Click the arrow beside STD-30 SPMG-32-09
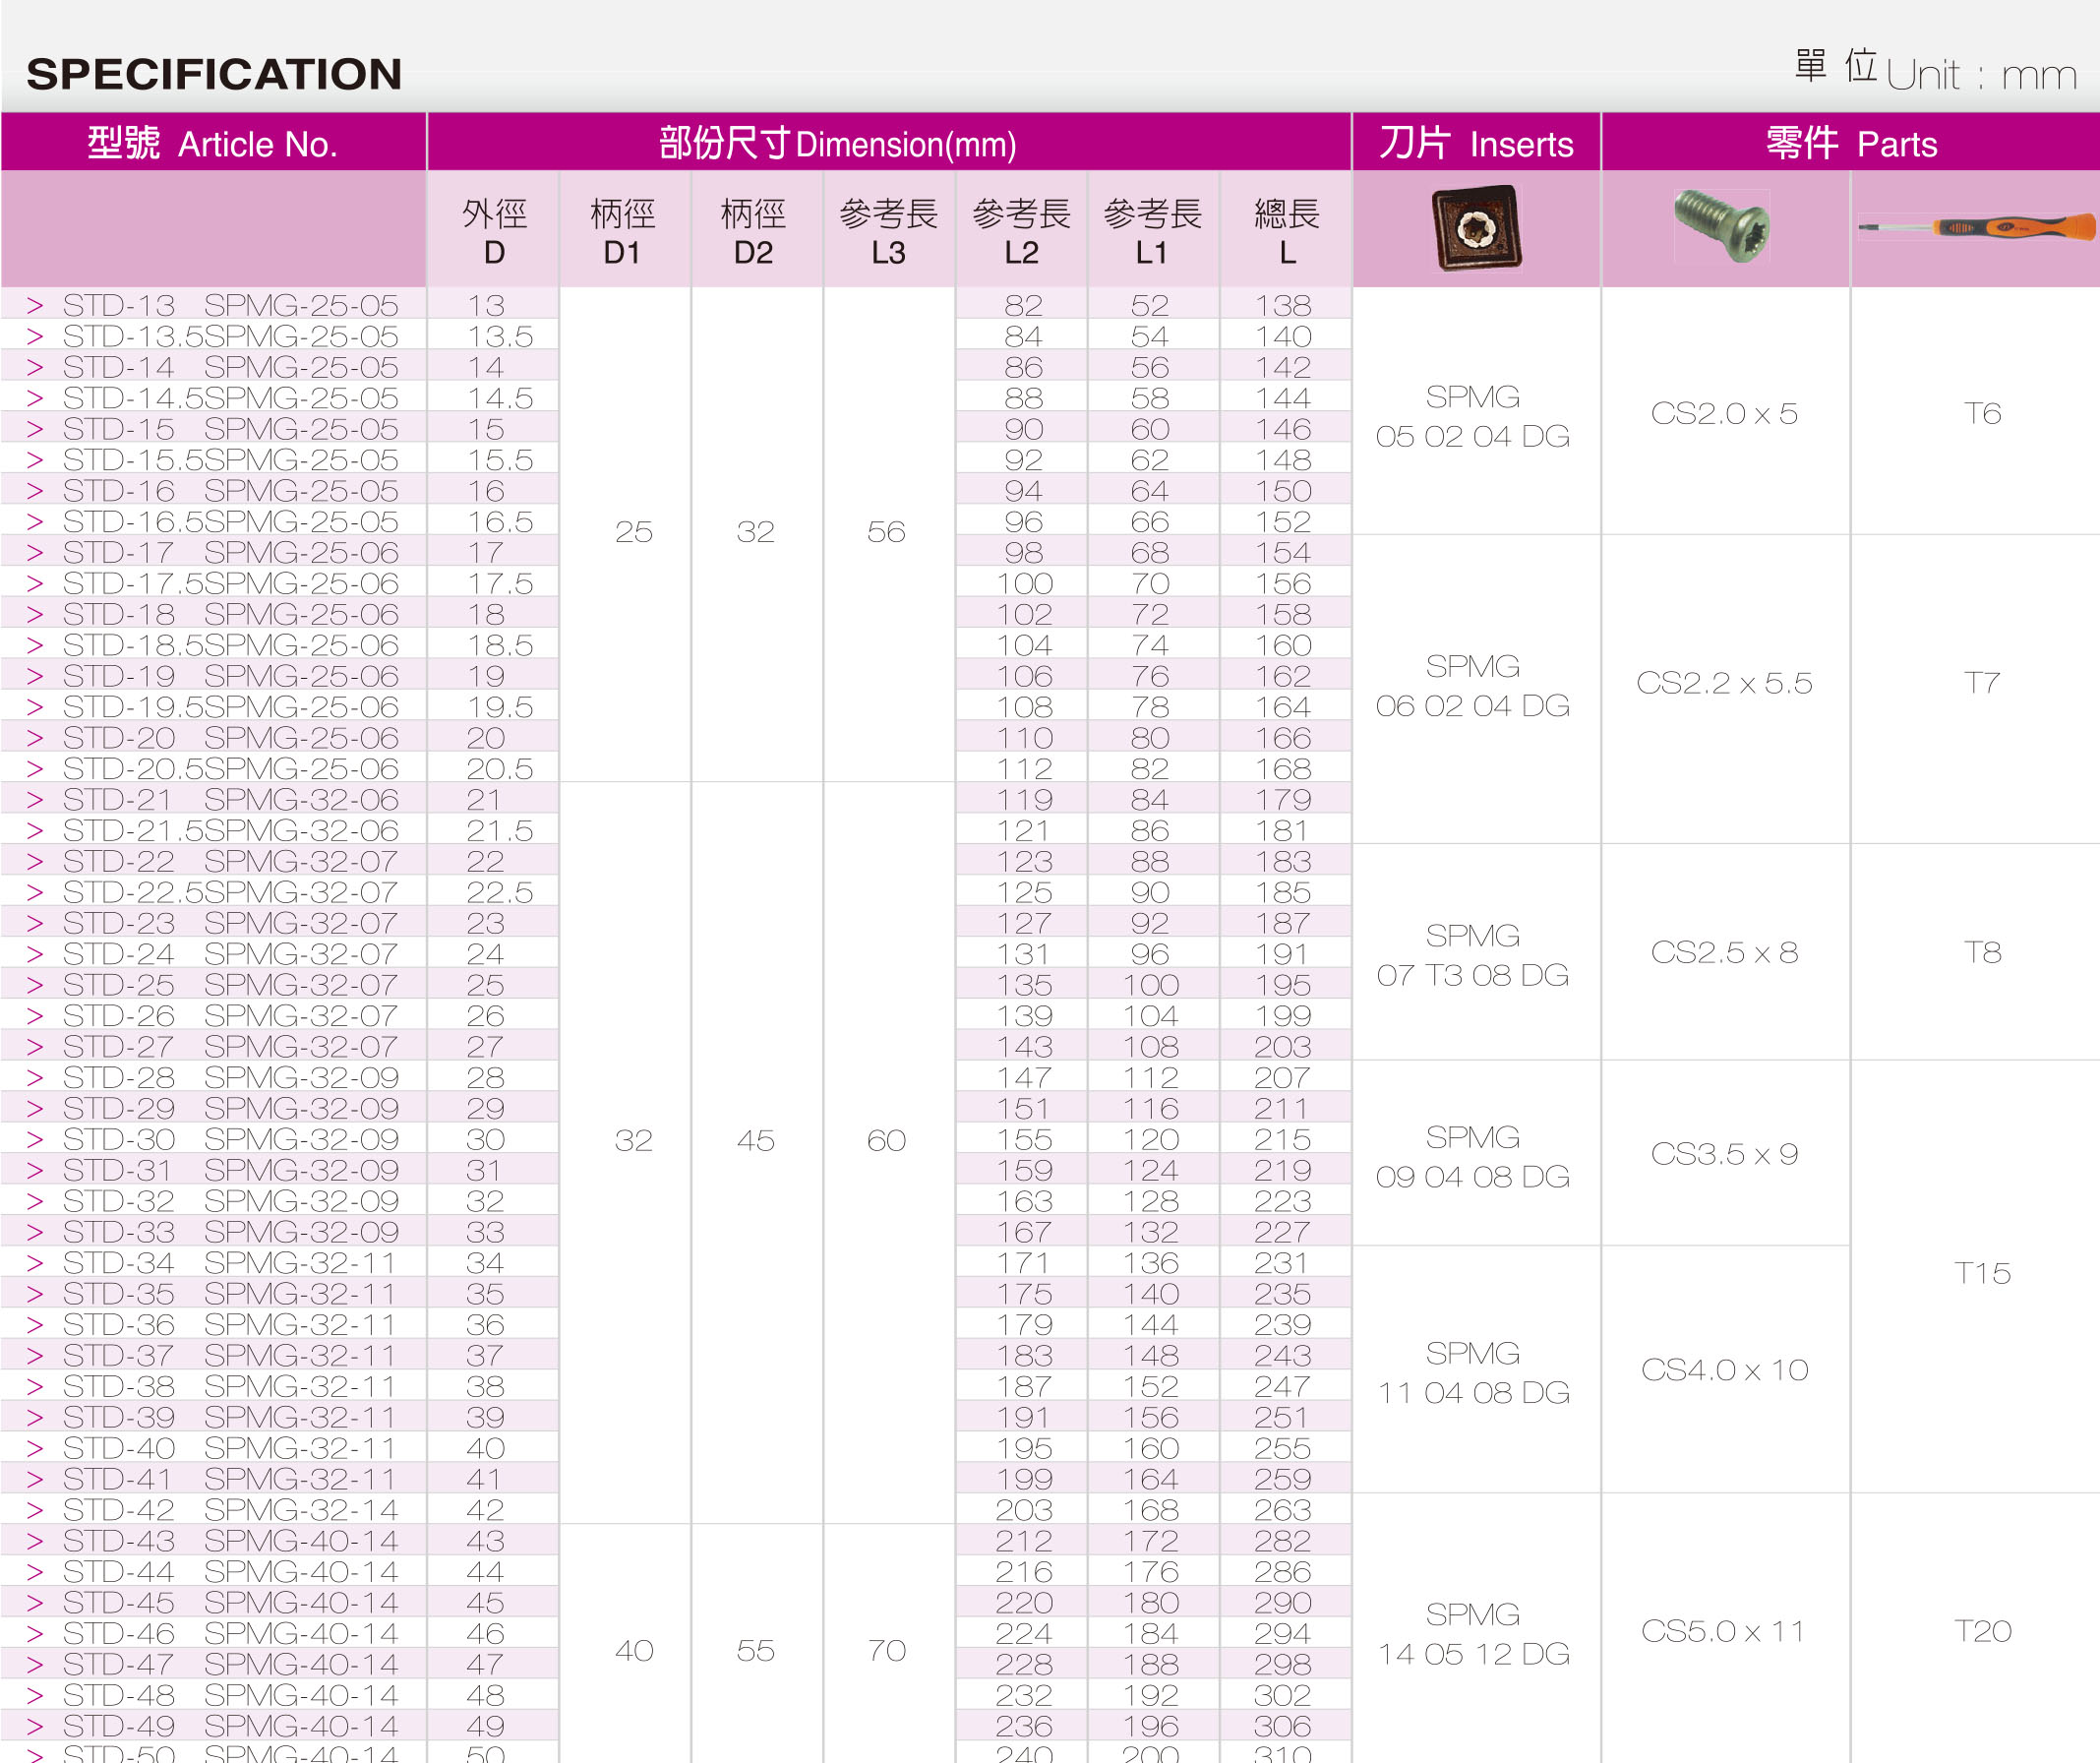Image resolution: width=2100 pixels, height=1763 pixels. pos(35,1139)
